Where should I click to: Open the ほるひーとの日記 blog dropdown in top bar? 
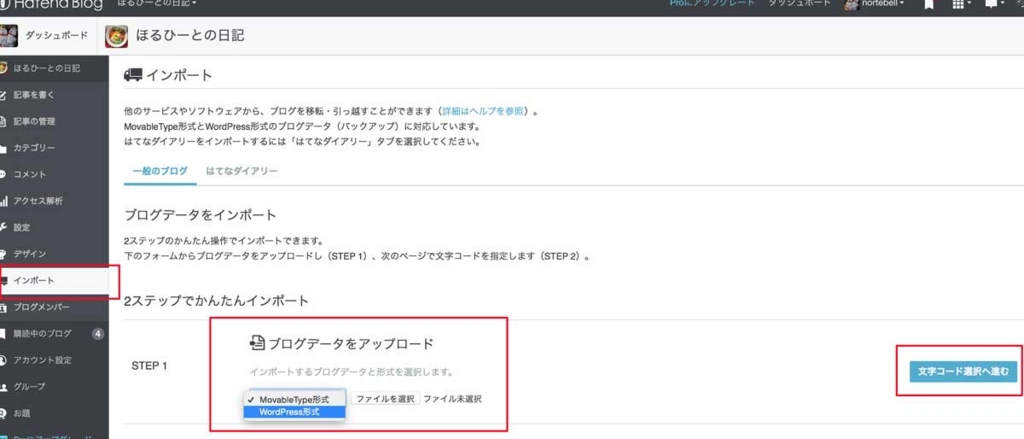pos(157,4)
